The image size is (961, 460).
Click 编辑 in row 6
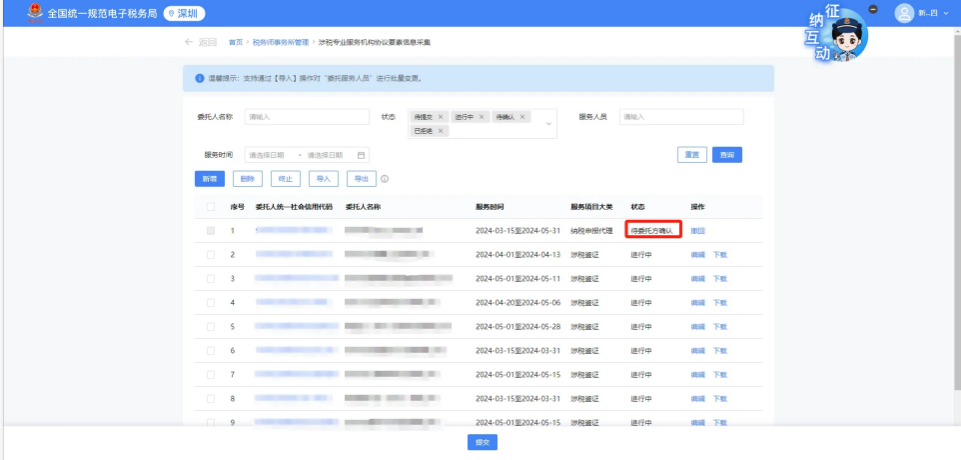click(697, 350)
